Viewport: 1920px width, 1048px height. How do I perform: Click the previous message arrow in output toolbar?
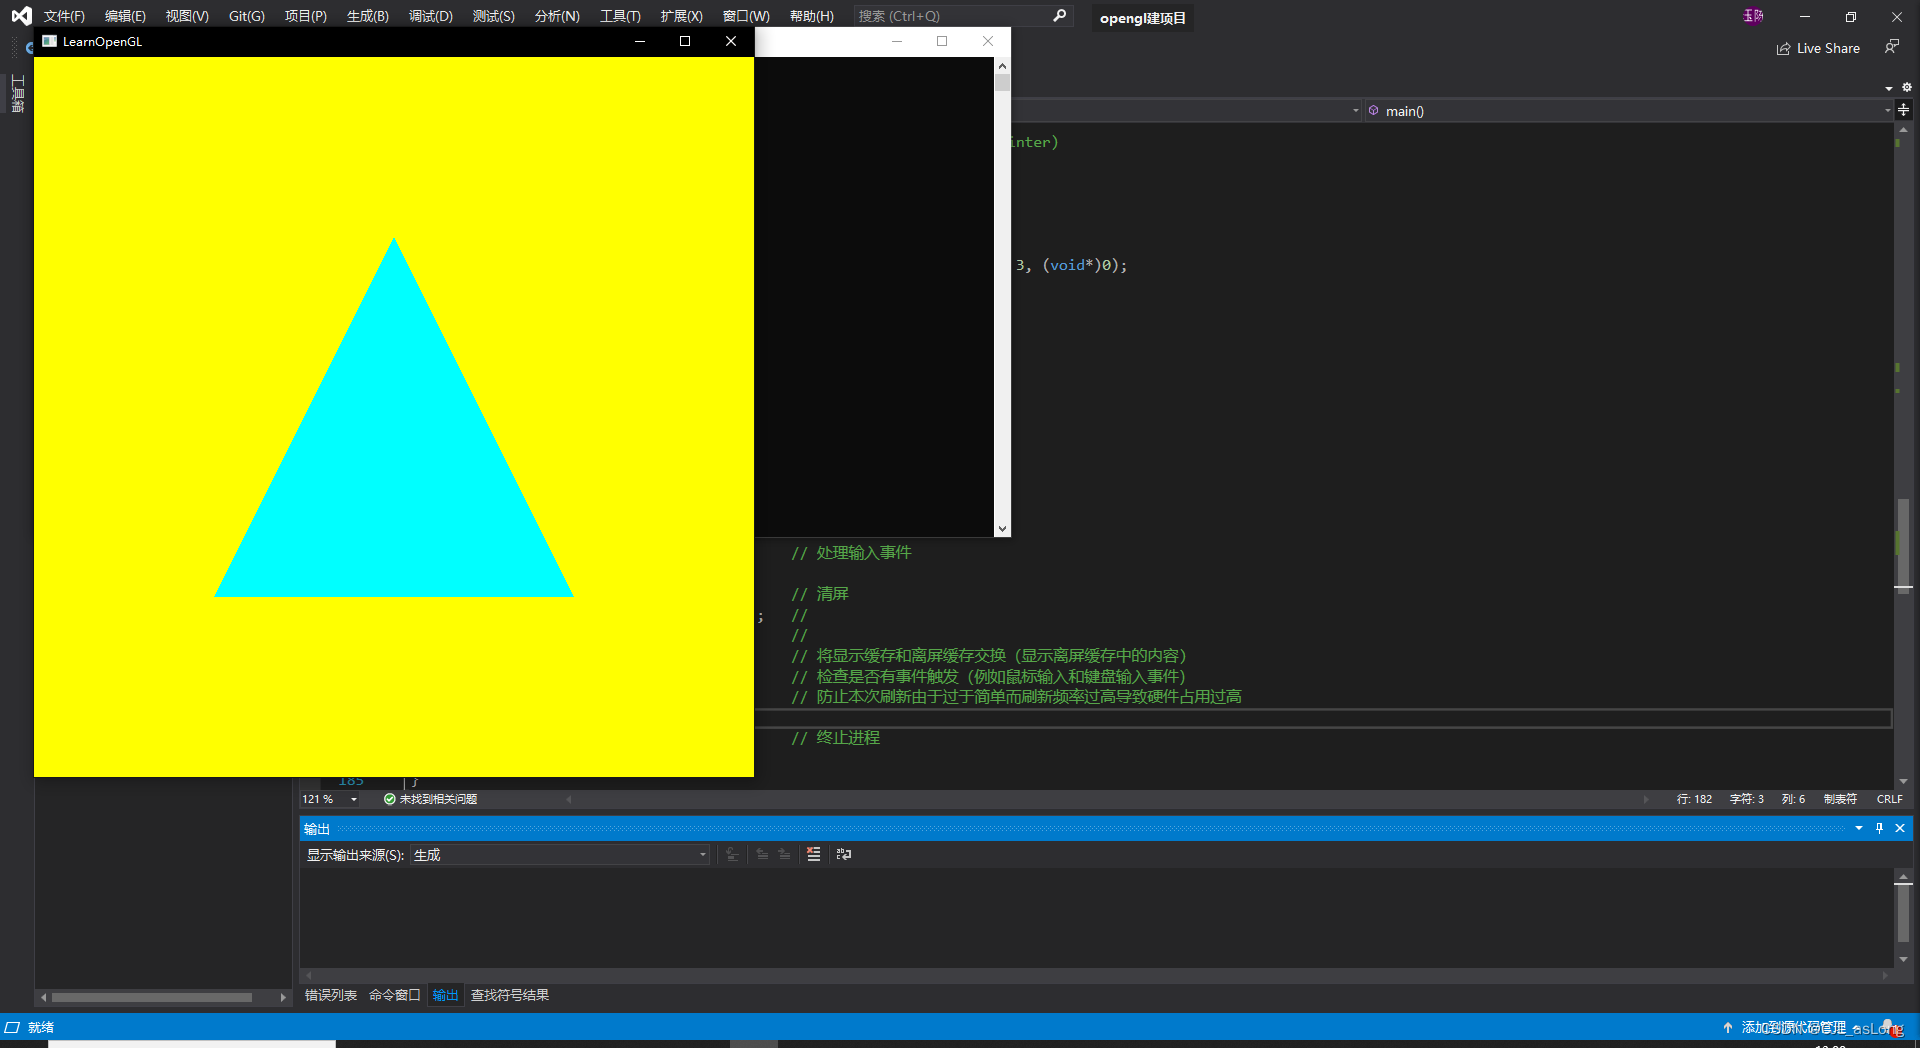point(761,854)
